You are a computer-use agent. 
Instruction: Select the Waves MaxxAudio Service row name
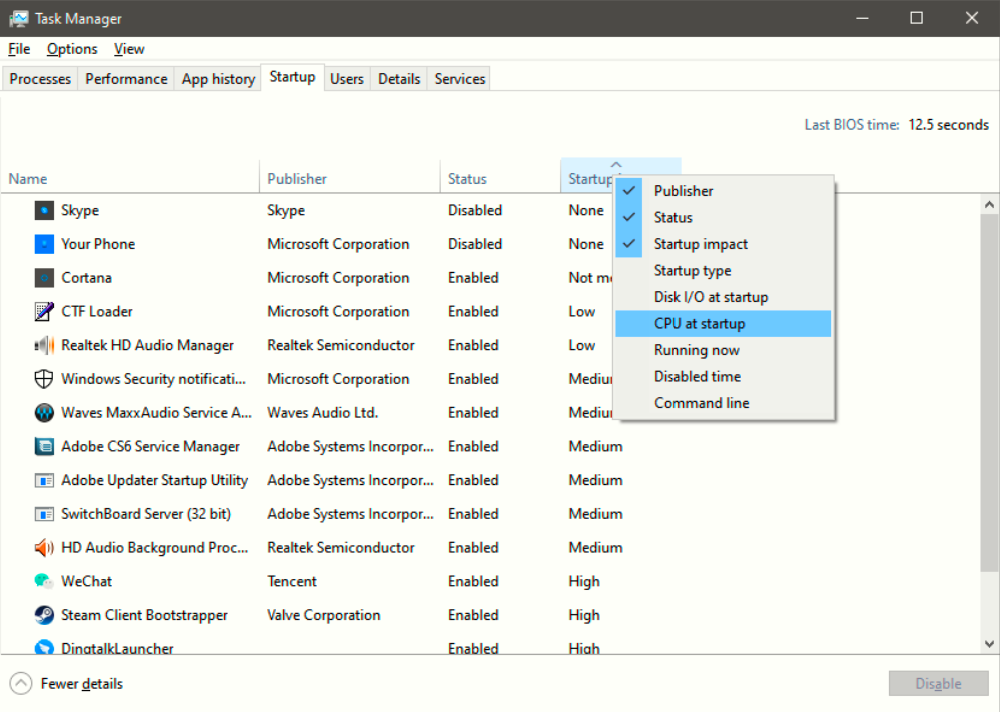[x=156, y=413]
